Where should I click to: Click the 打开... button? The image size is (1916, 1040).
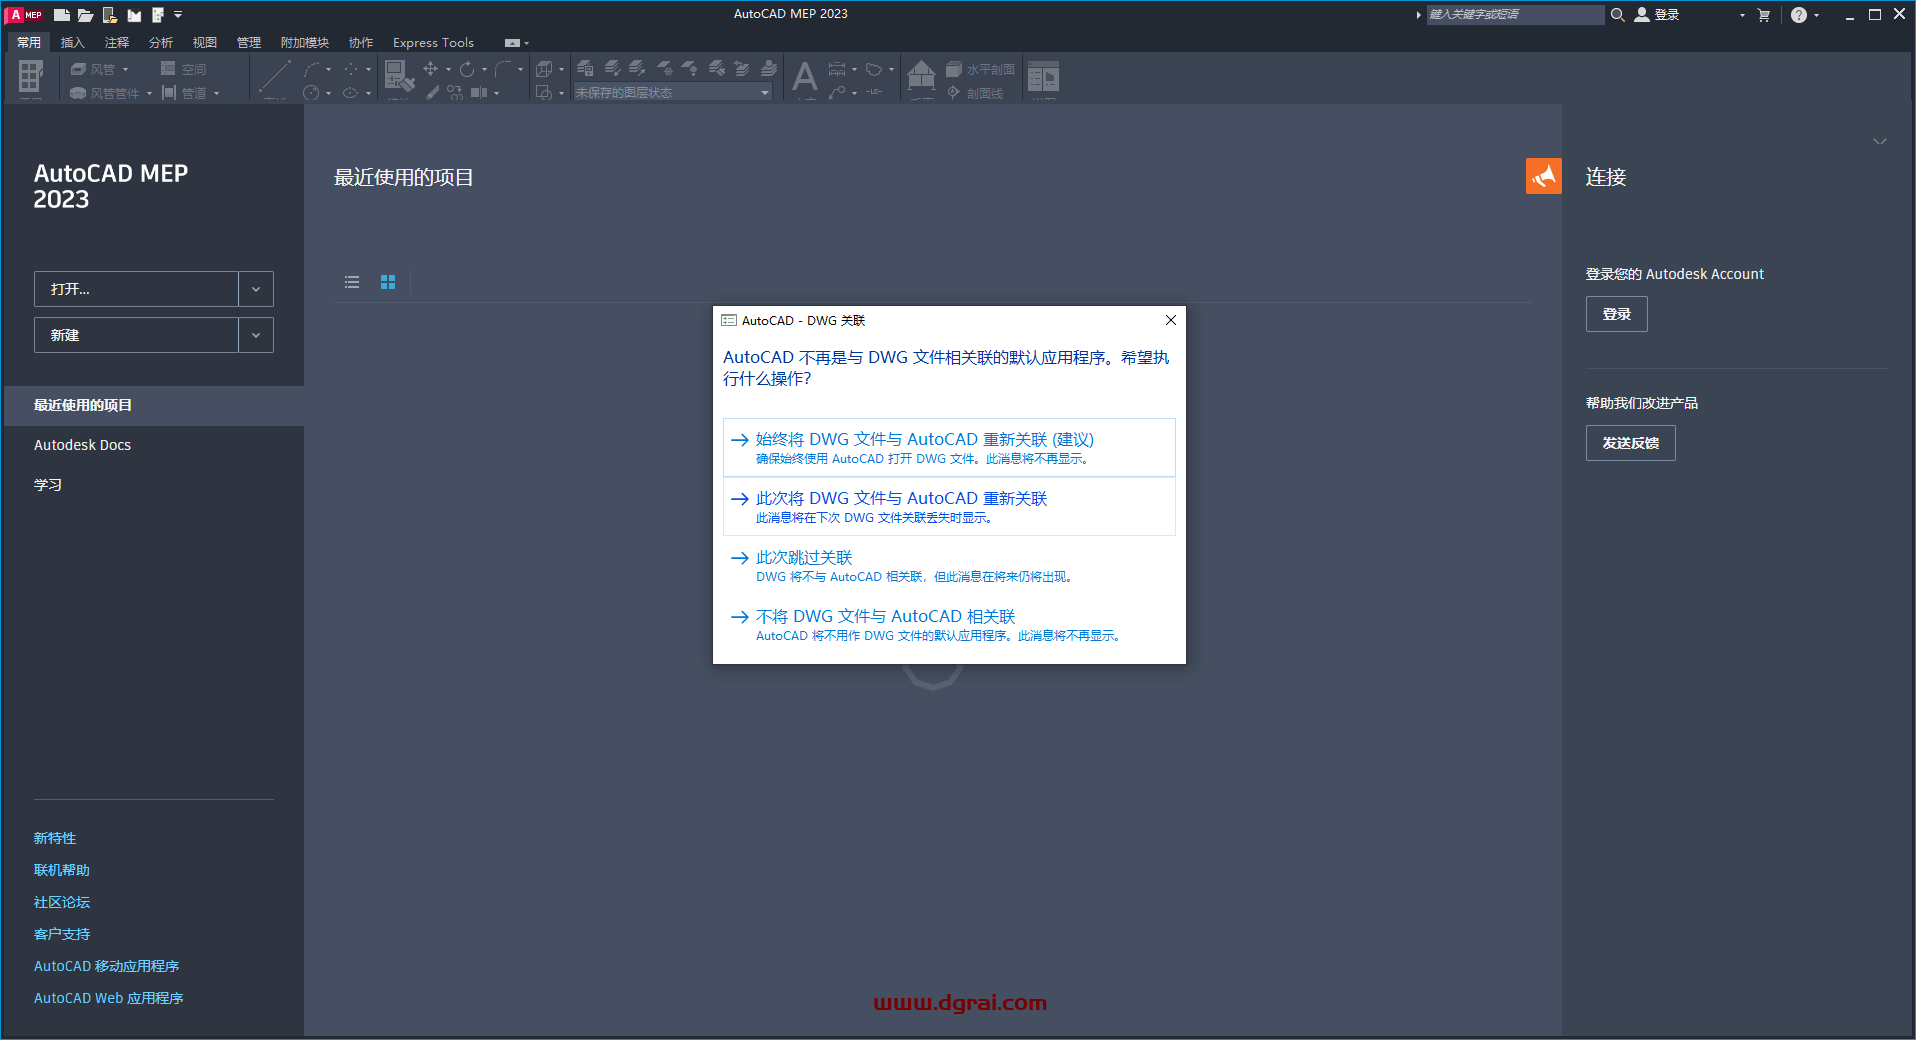tap(136, 289)
